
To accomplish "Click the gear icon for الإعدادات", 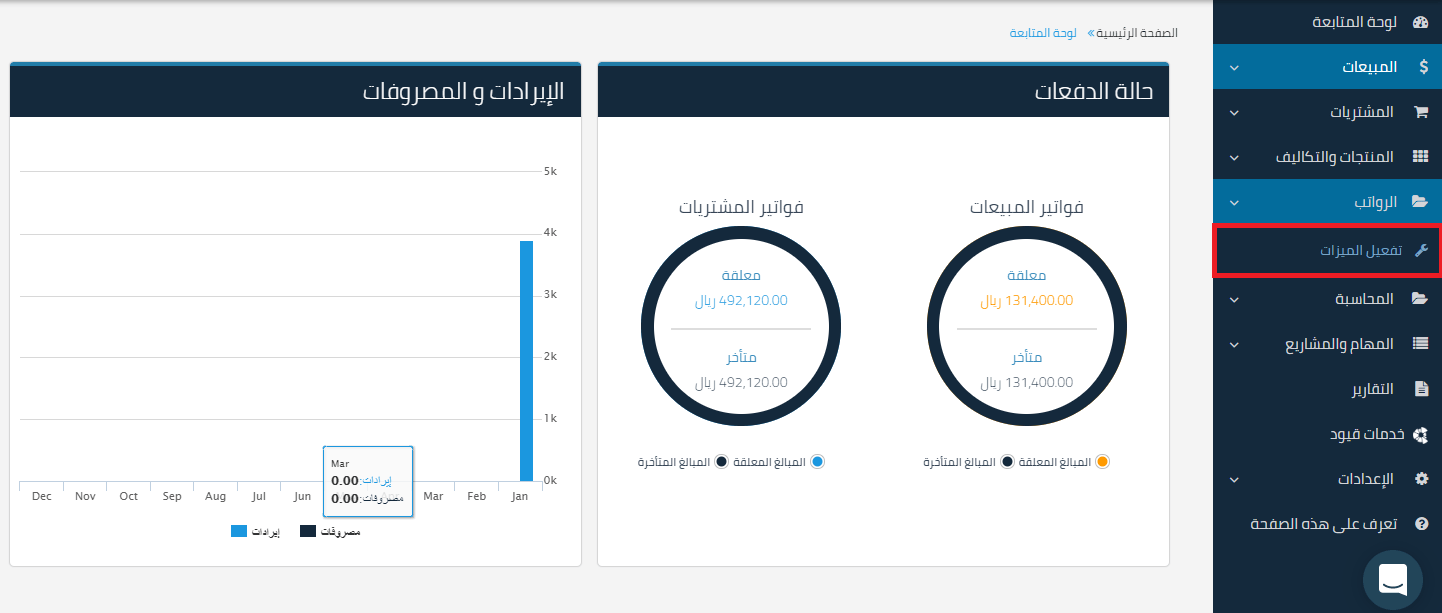I will click(x=1421, y=479).
